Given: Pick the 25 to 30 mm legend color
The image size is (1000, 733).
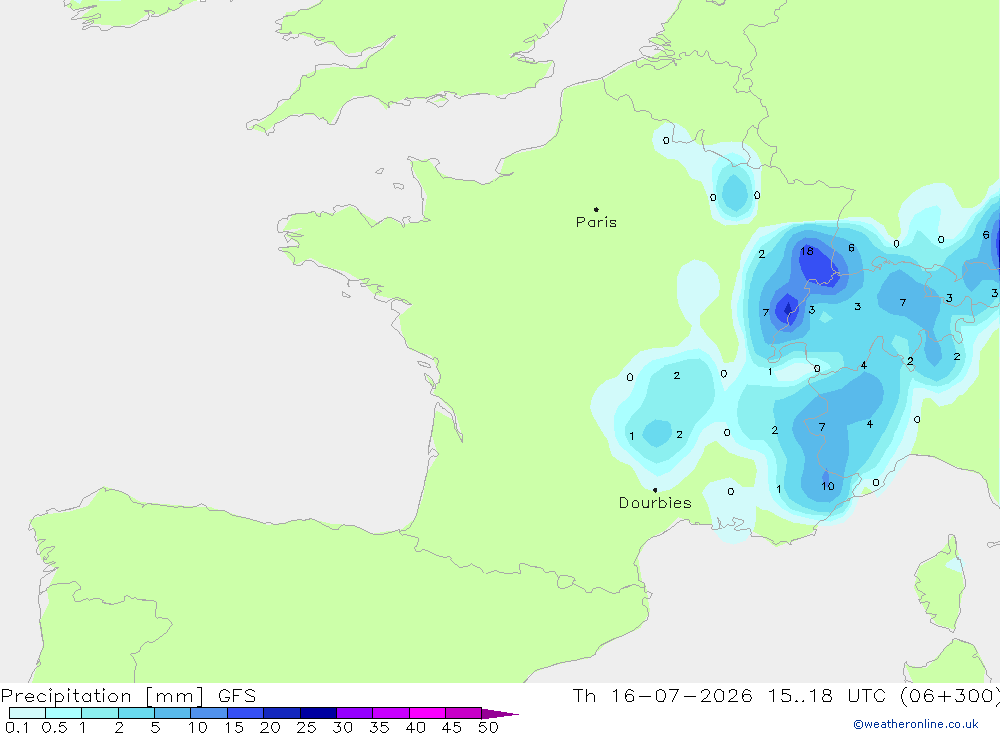Looking at the screenshot, I should (x=318, y=713).
